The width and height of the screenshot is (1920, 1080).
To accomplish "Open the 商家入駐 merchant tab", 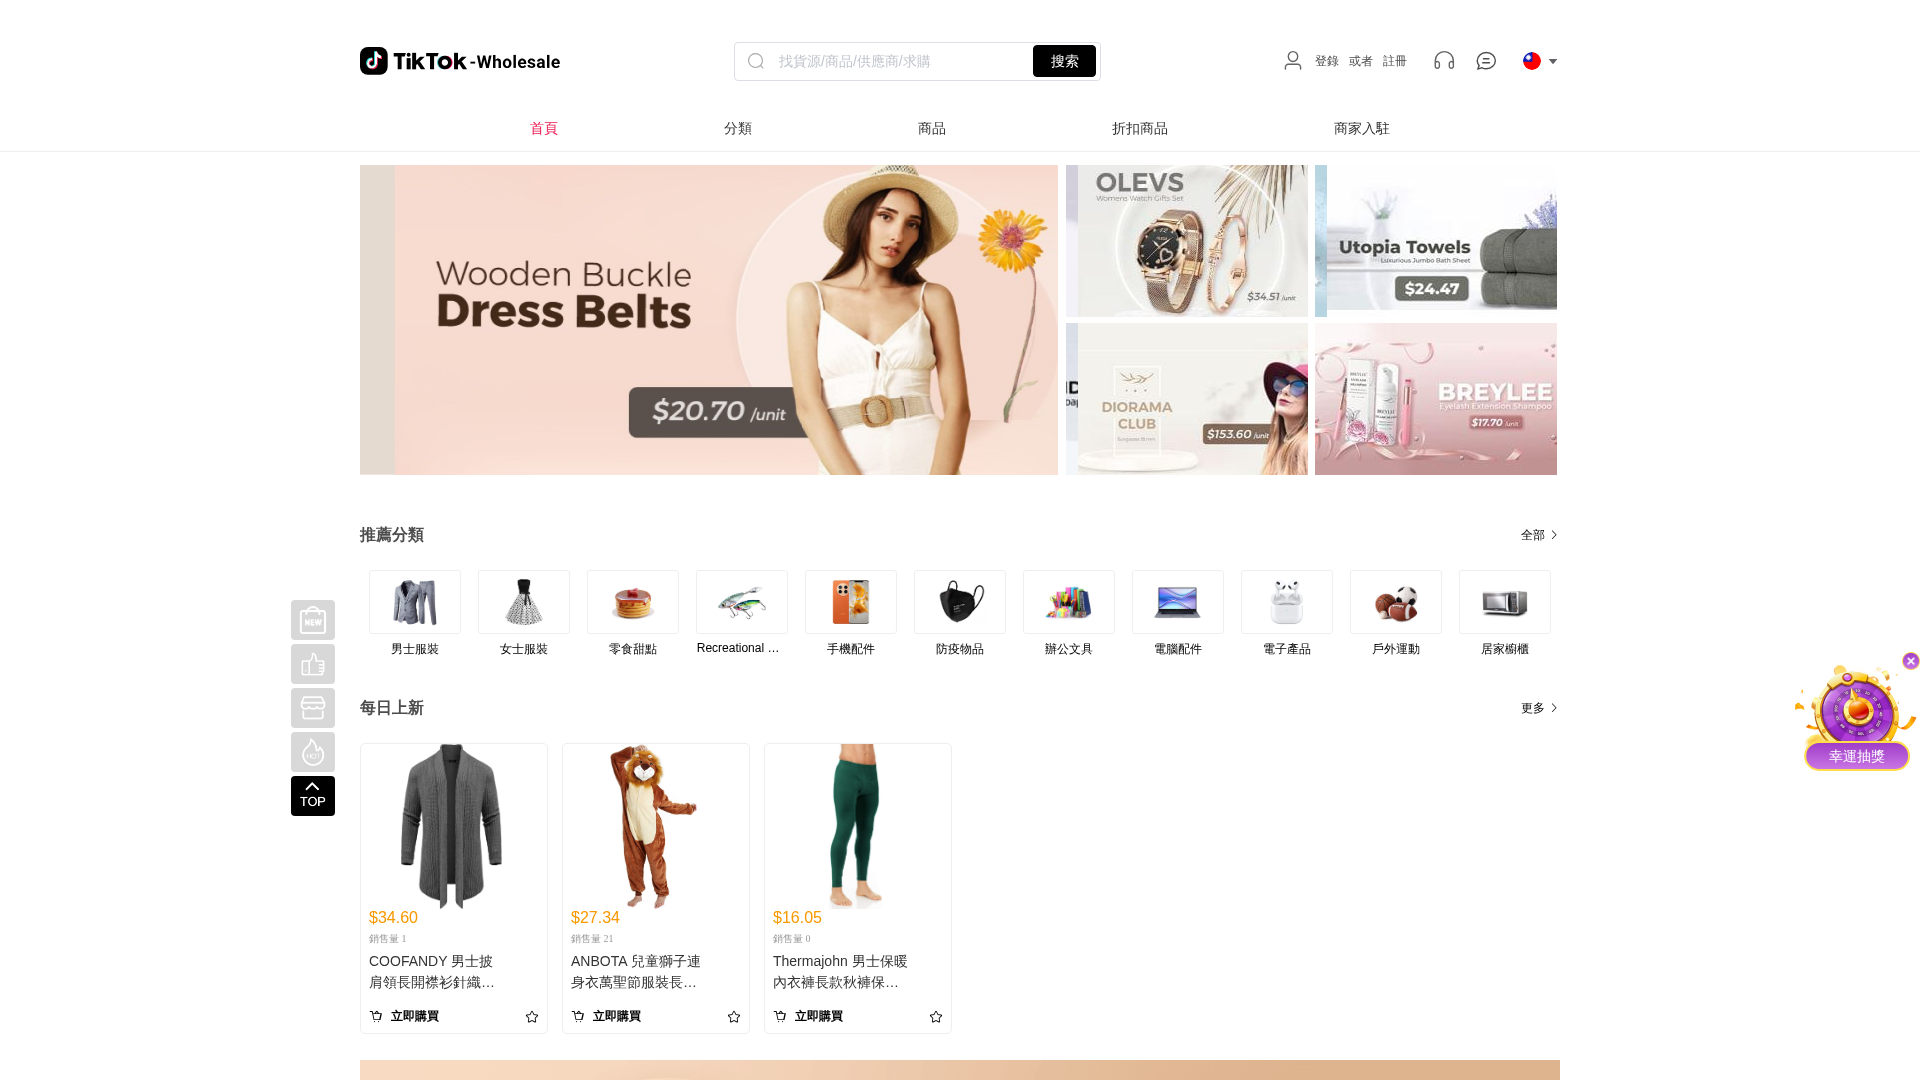I will click(1362, 128).
